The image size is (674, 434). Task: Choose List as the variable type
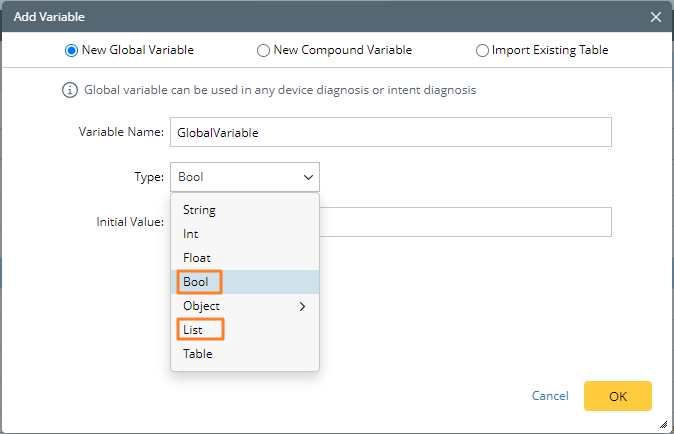(x=193, y=328)
